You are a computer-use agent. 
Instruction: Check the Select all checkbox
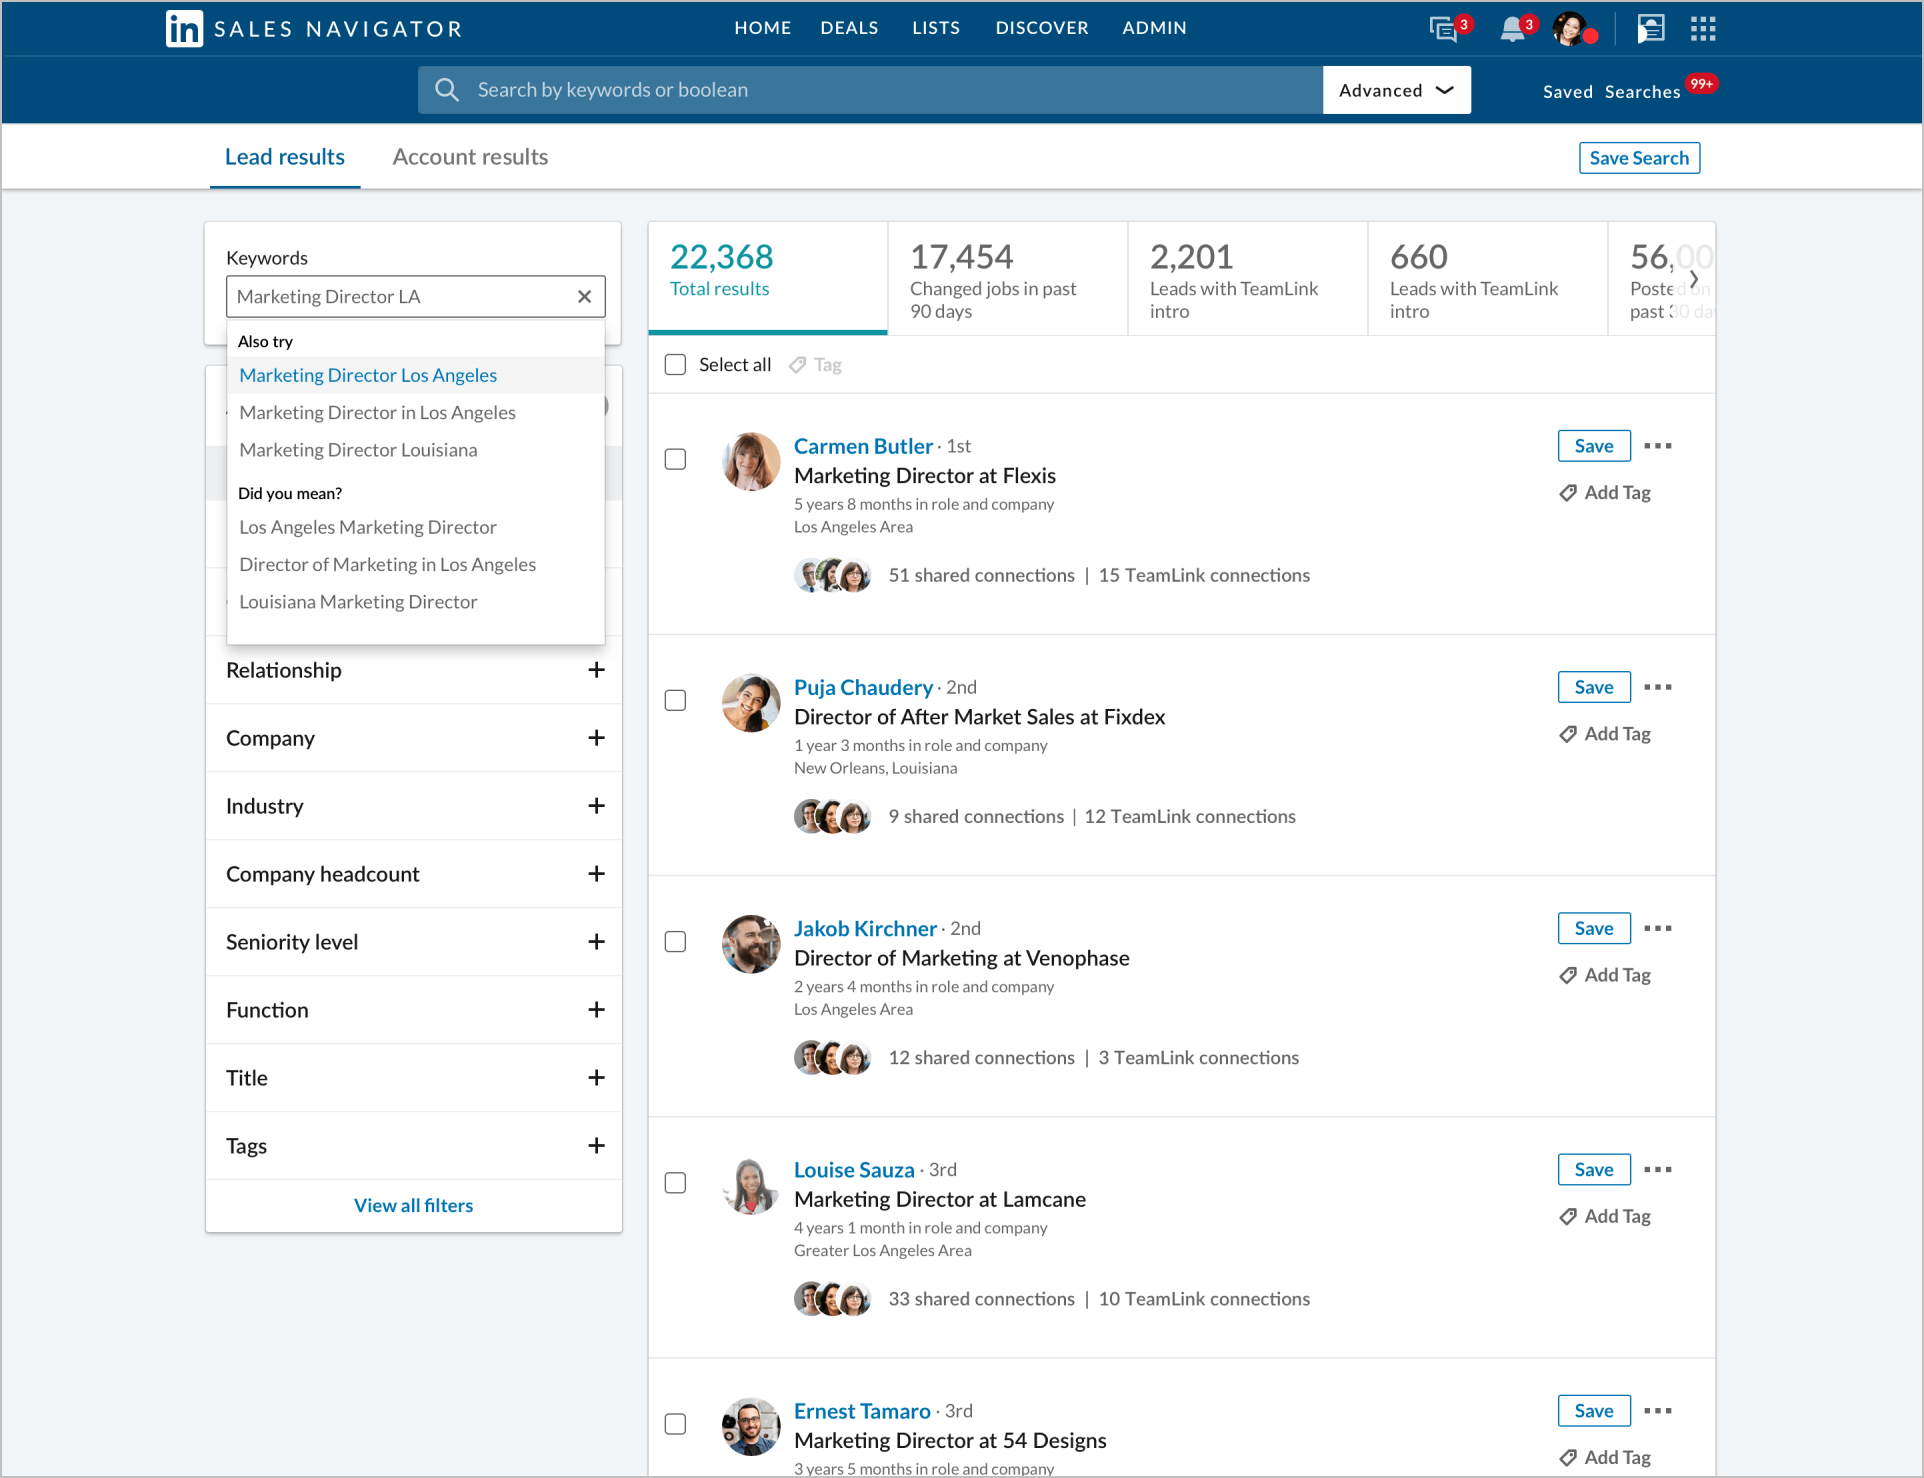(x=676, y=365)
